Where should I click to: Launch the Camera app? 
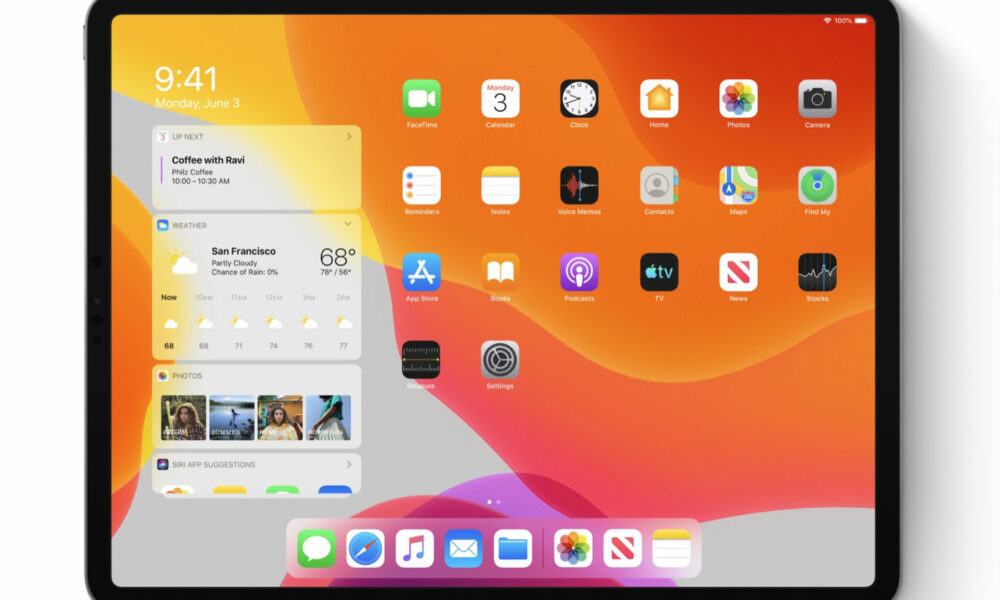coord(817,99)
